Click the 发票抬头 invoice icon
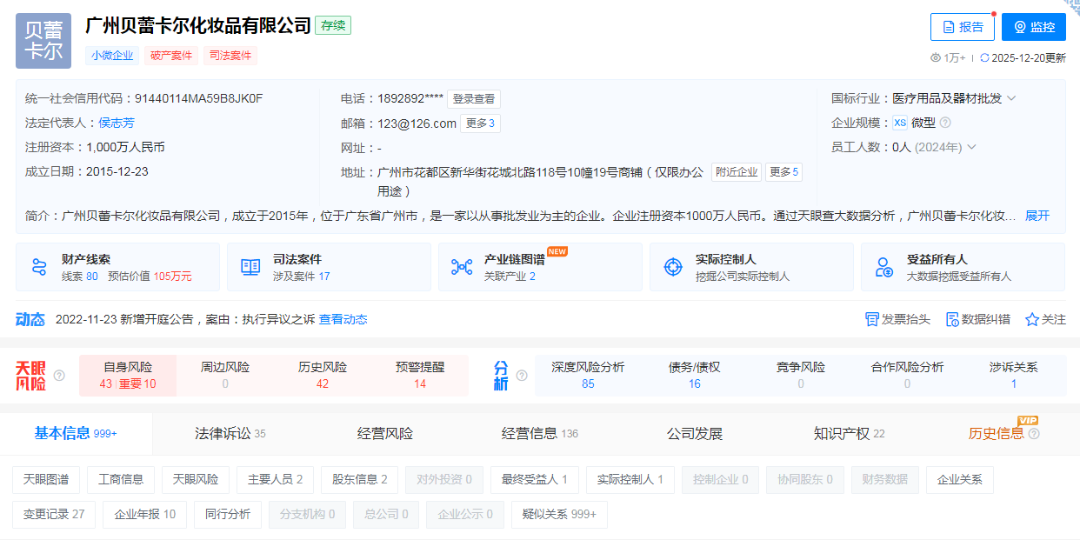Screen dimensions: 1080x540 (x=872, y=319)
